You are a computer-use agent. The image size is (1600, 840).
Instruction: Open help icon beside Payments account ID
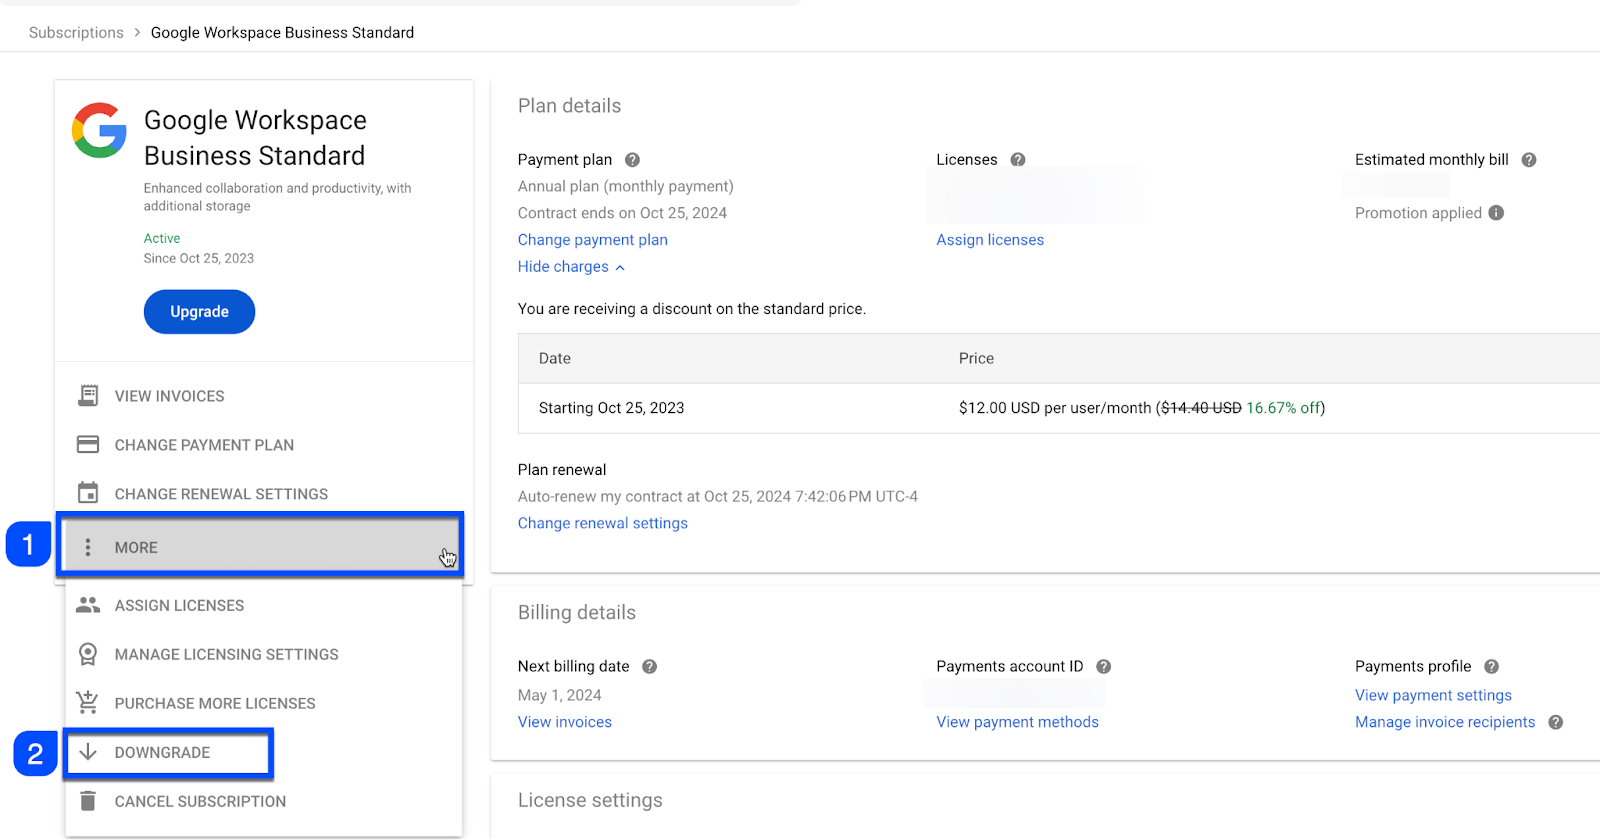[1104, 667]
